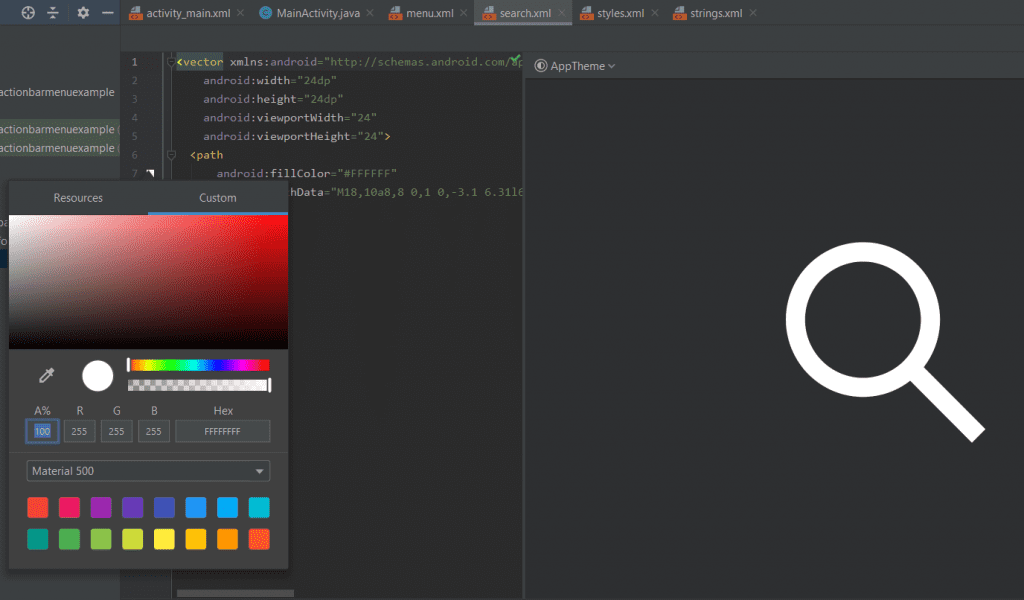Click the rainbow hue slider
The width and height of the screenshot is (1024, 600).
[199, 365]
